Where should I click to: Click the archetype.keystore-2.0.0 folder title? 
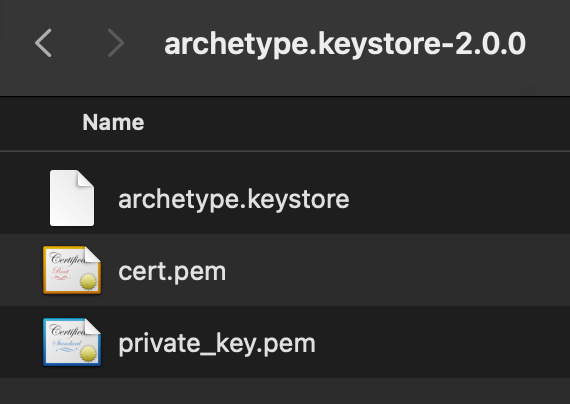[345, 44]
